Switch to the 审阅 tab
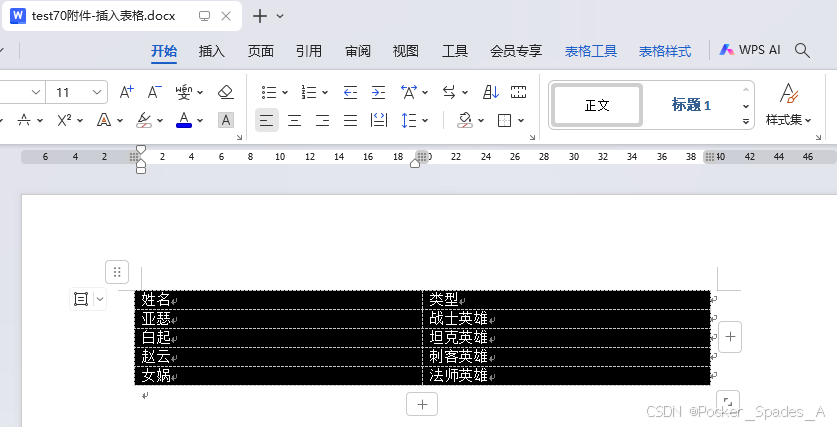The height and width of the screenshot is (427, 837). [358, 51]
